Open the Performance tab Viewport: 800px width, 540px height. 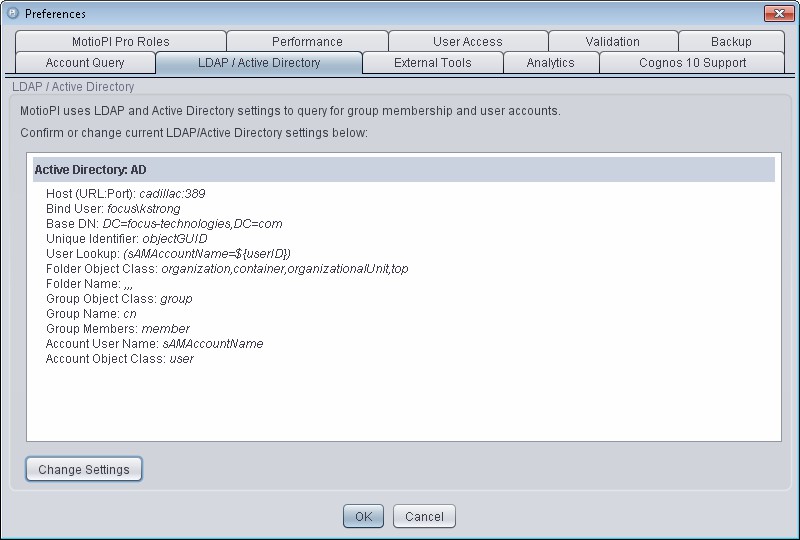(x=307, y=41)
